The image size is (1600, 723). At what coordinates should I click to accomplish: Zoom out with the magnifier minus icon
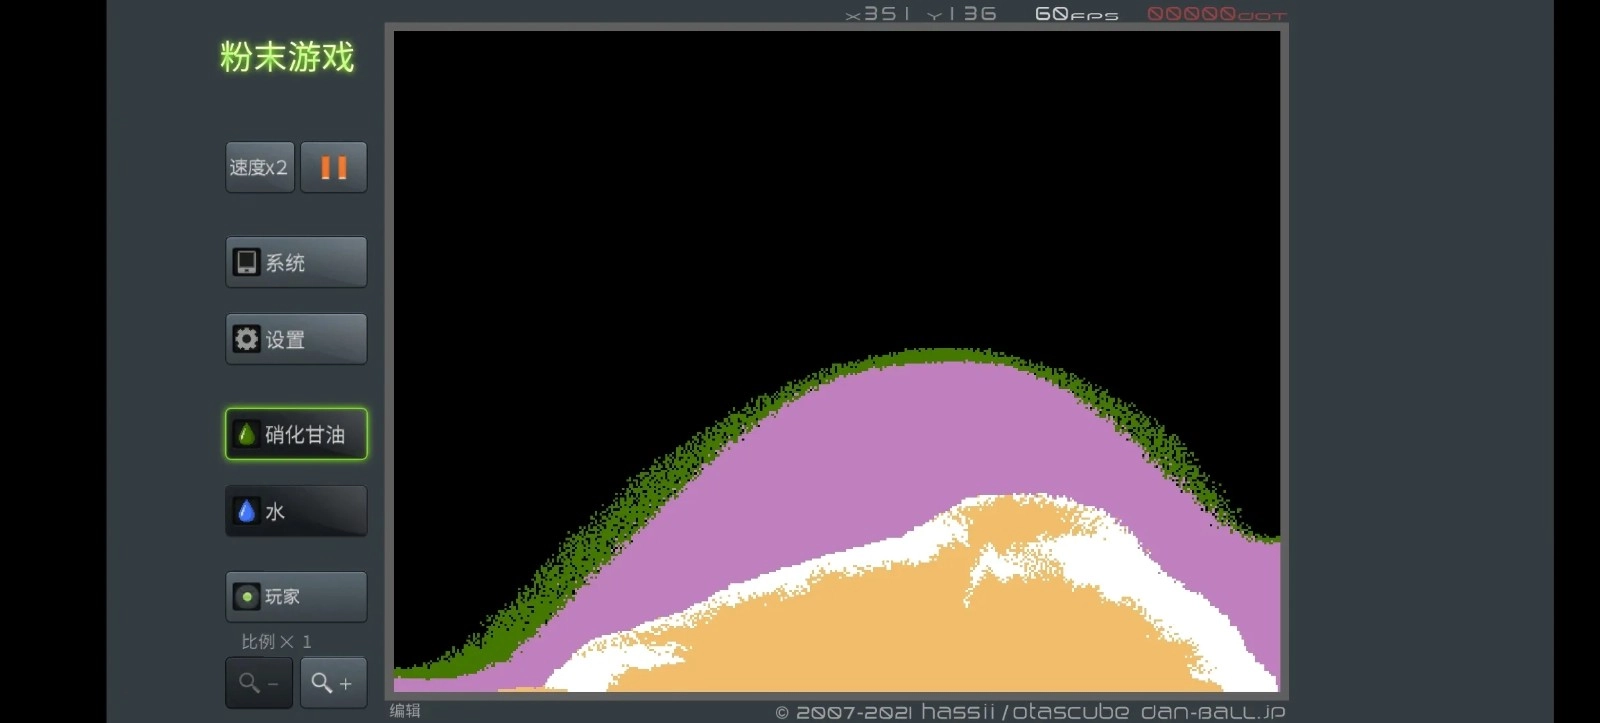point(259,683)
